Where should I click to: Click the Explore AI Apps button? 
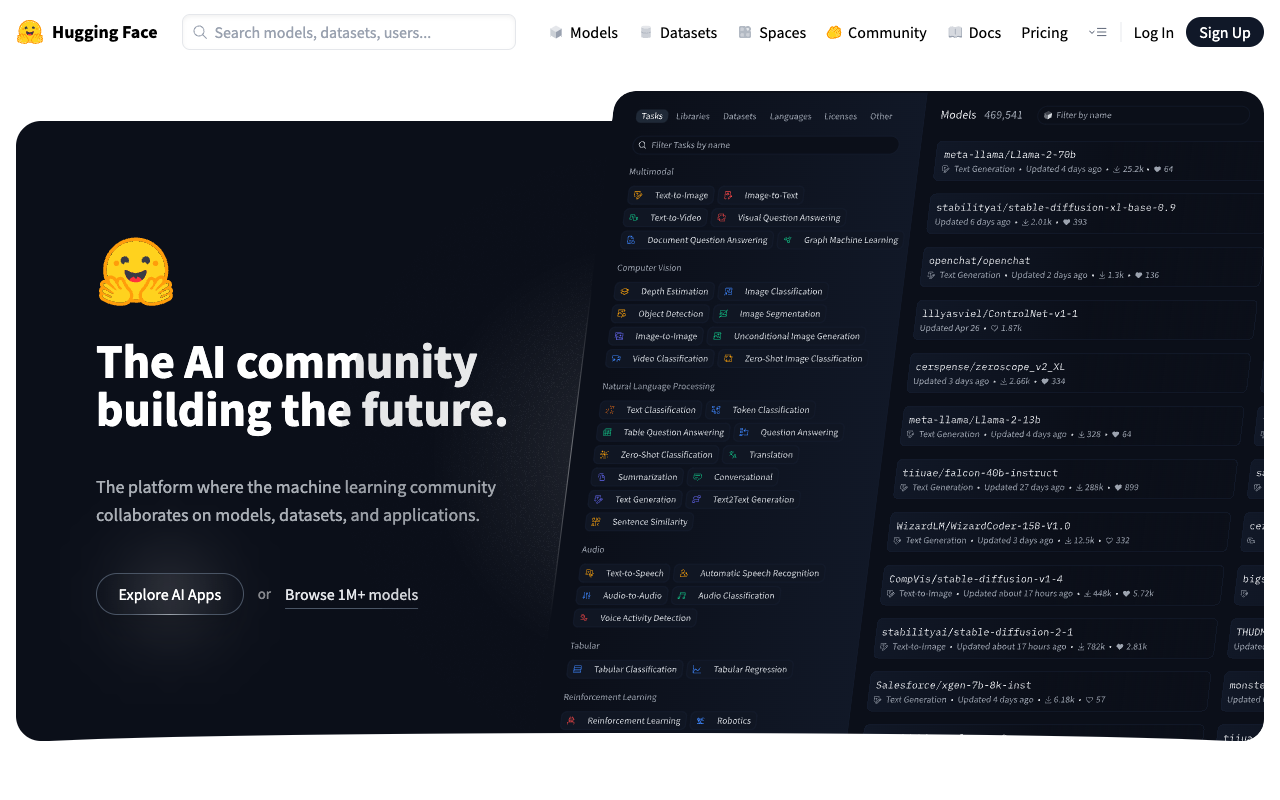170,594
